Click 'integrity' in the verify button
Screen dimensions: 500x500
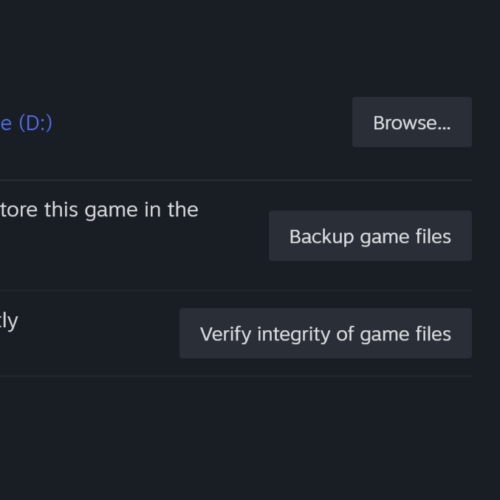pos(294,335)
